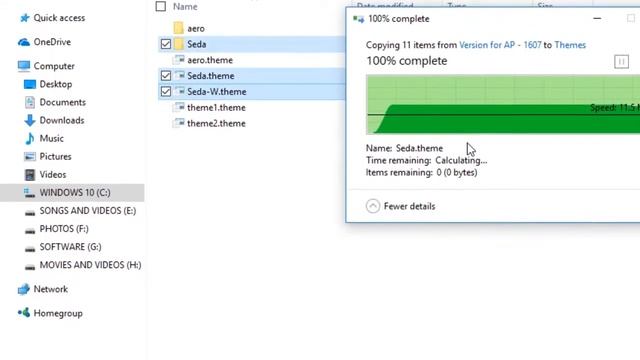The image size is (640, 360).
Task: Open the Themes destination link
Action: point(570,45)
